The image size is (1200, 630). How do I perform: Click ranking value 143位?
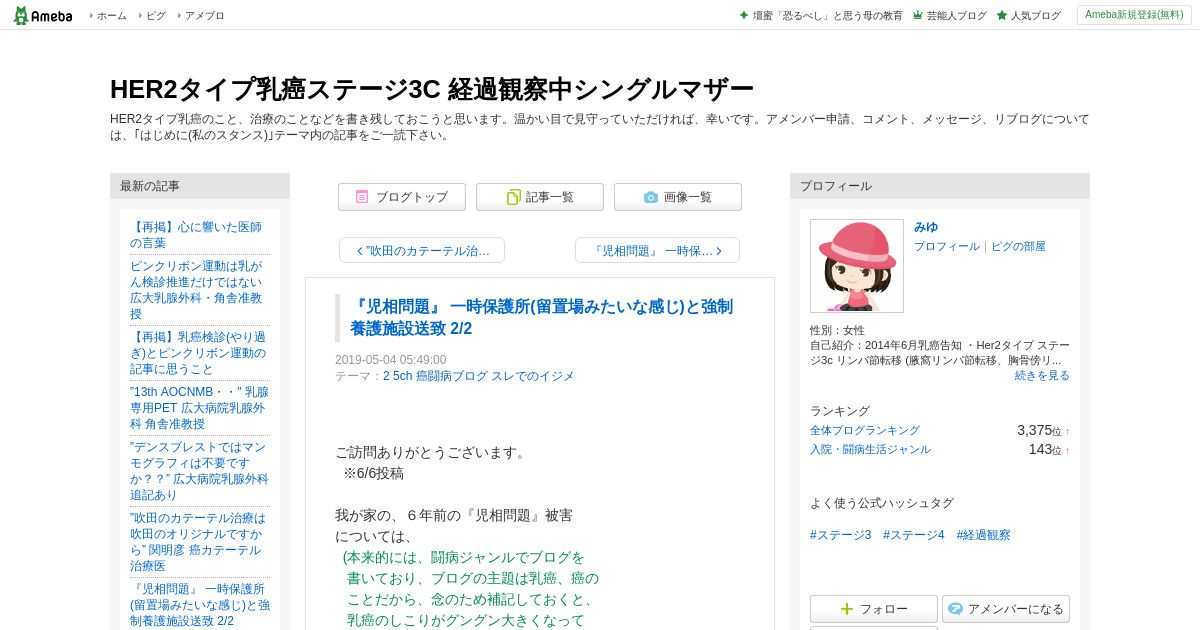1045,449
